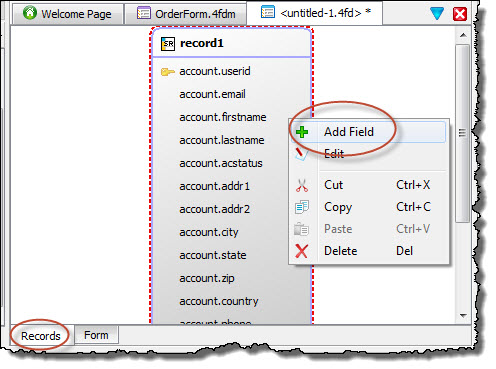Screen dimensions: 496x369
Task: Select Delete in the context menu
Action: [x=368, y=251]
